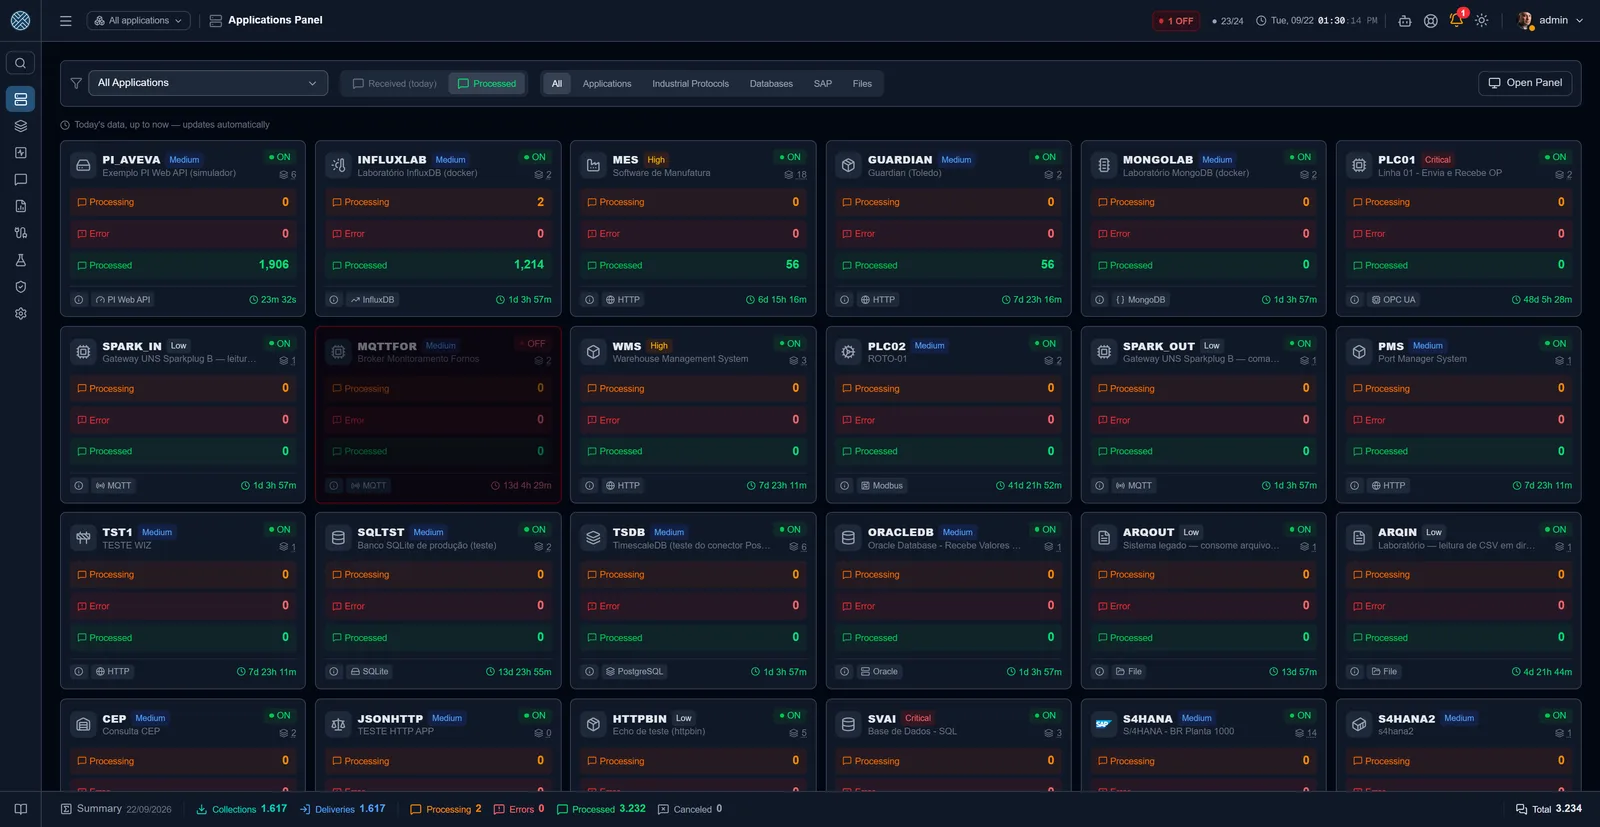Viewport: 1600px width, 827px height.
Task: Click the Error row on MES card
Action: (x=693, y=234)
